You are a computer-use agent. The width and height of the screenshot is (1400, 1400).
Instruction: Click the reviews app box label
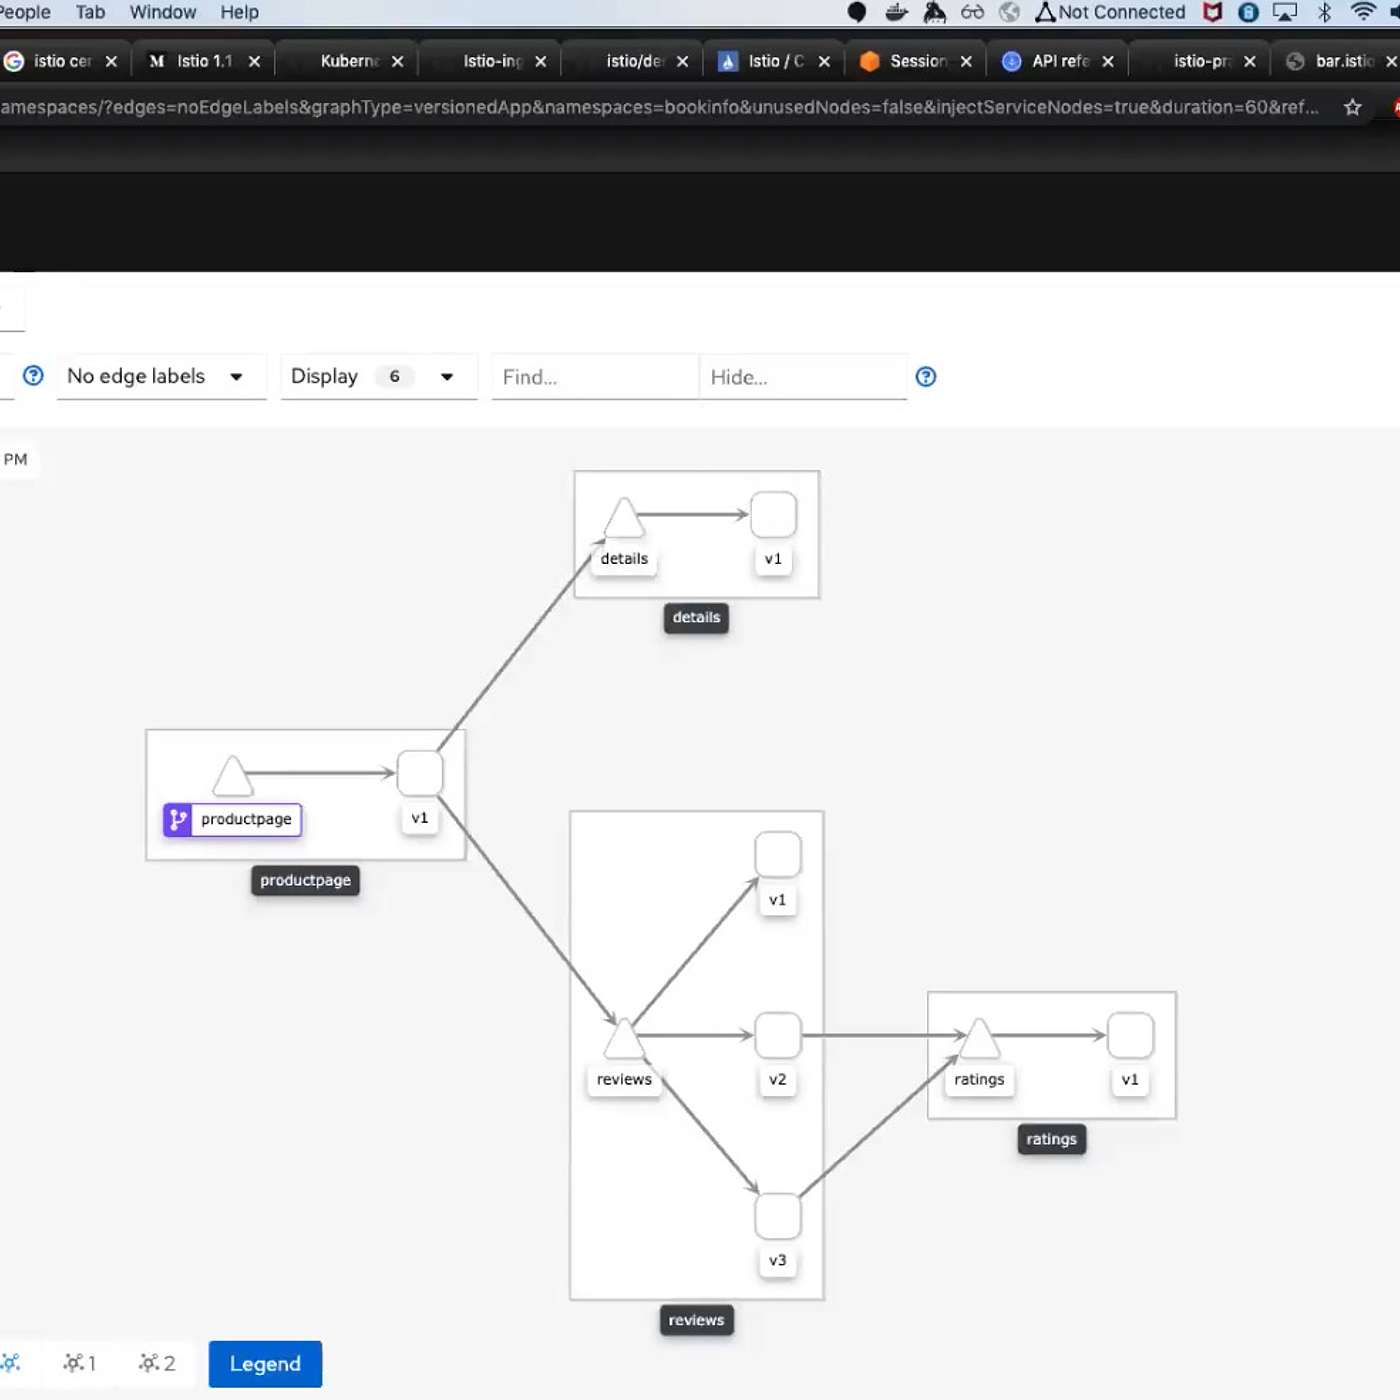click(696, 1320)
